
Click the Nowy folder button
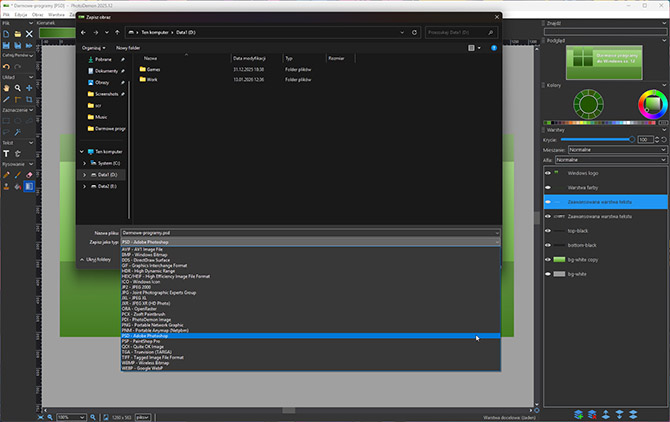pyautogui.click(x=128, y=47)
